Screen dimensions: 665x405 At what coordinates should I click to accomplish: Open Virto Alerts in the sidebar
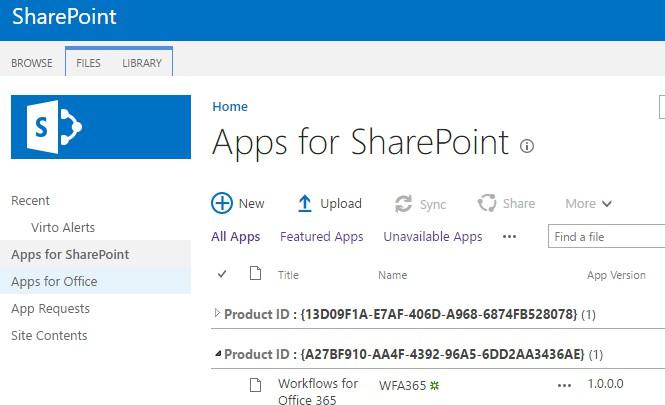[63, 227]
